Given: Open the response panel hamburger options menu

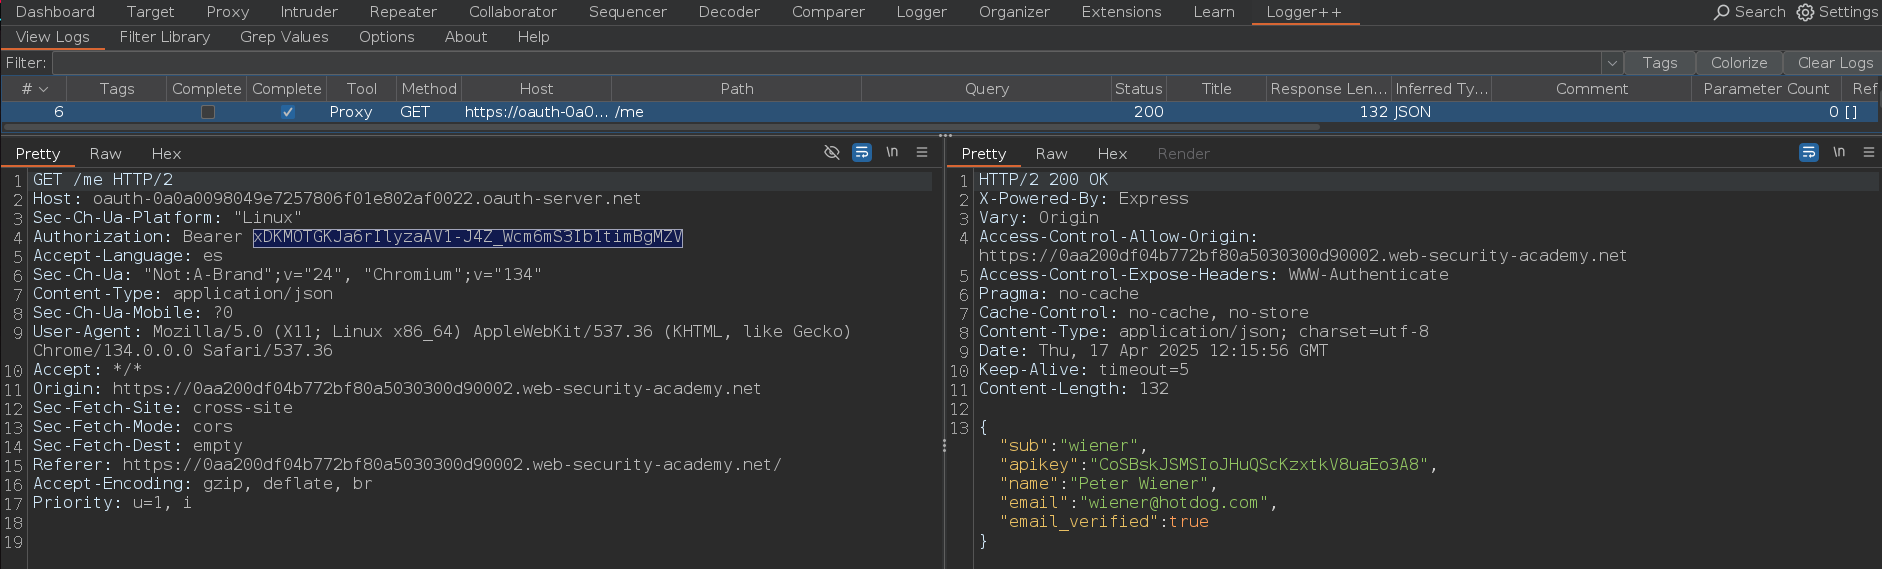Looking at the screenshot, I should click(1868, 153).
